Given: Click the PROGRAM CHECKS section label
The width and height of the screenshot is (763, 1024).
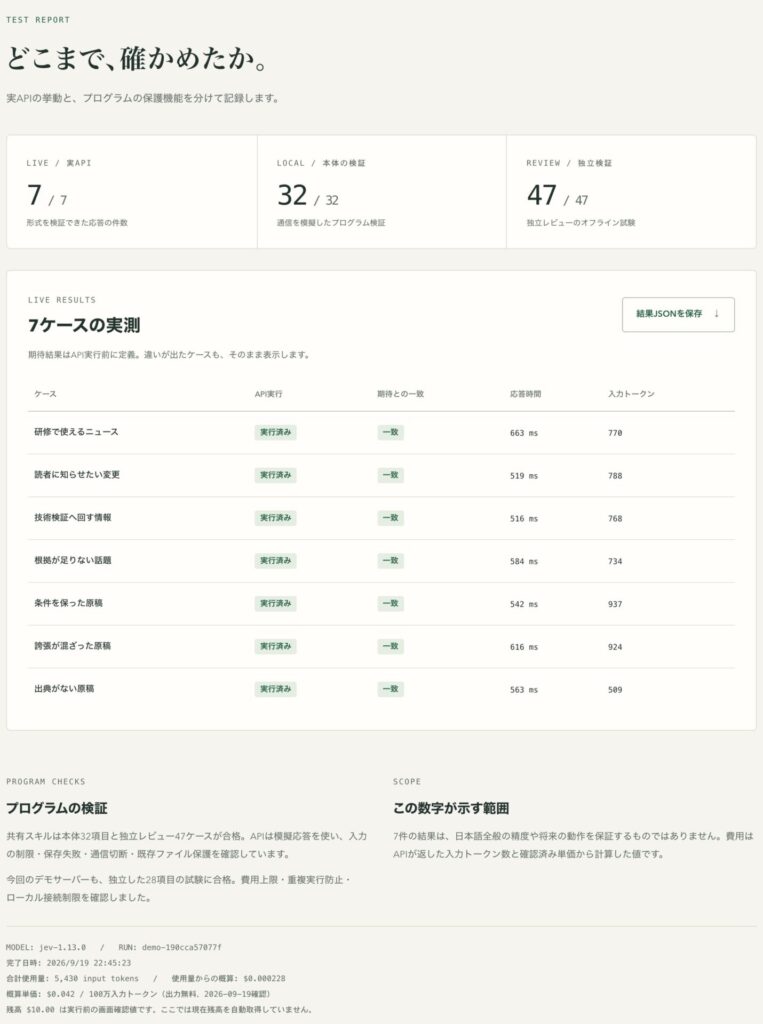Looking at the screenshot, I should 46,782.
